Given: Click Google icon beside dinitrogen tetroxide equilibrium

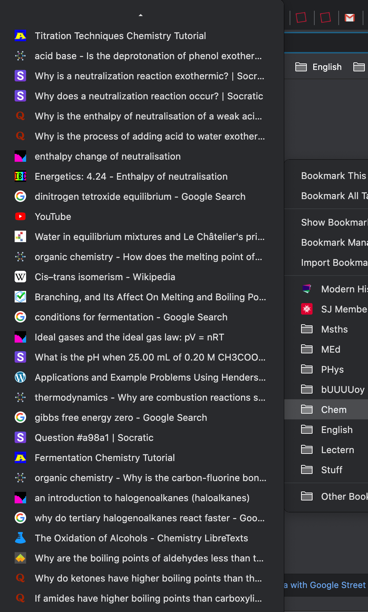Looking at the screenshot, I should pos(20,196).
